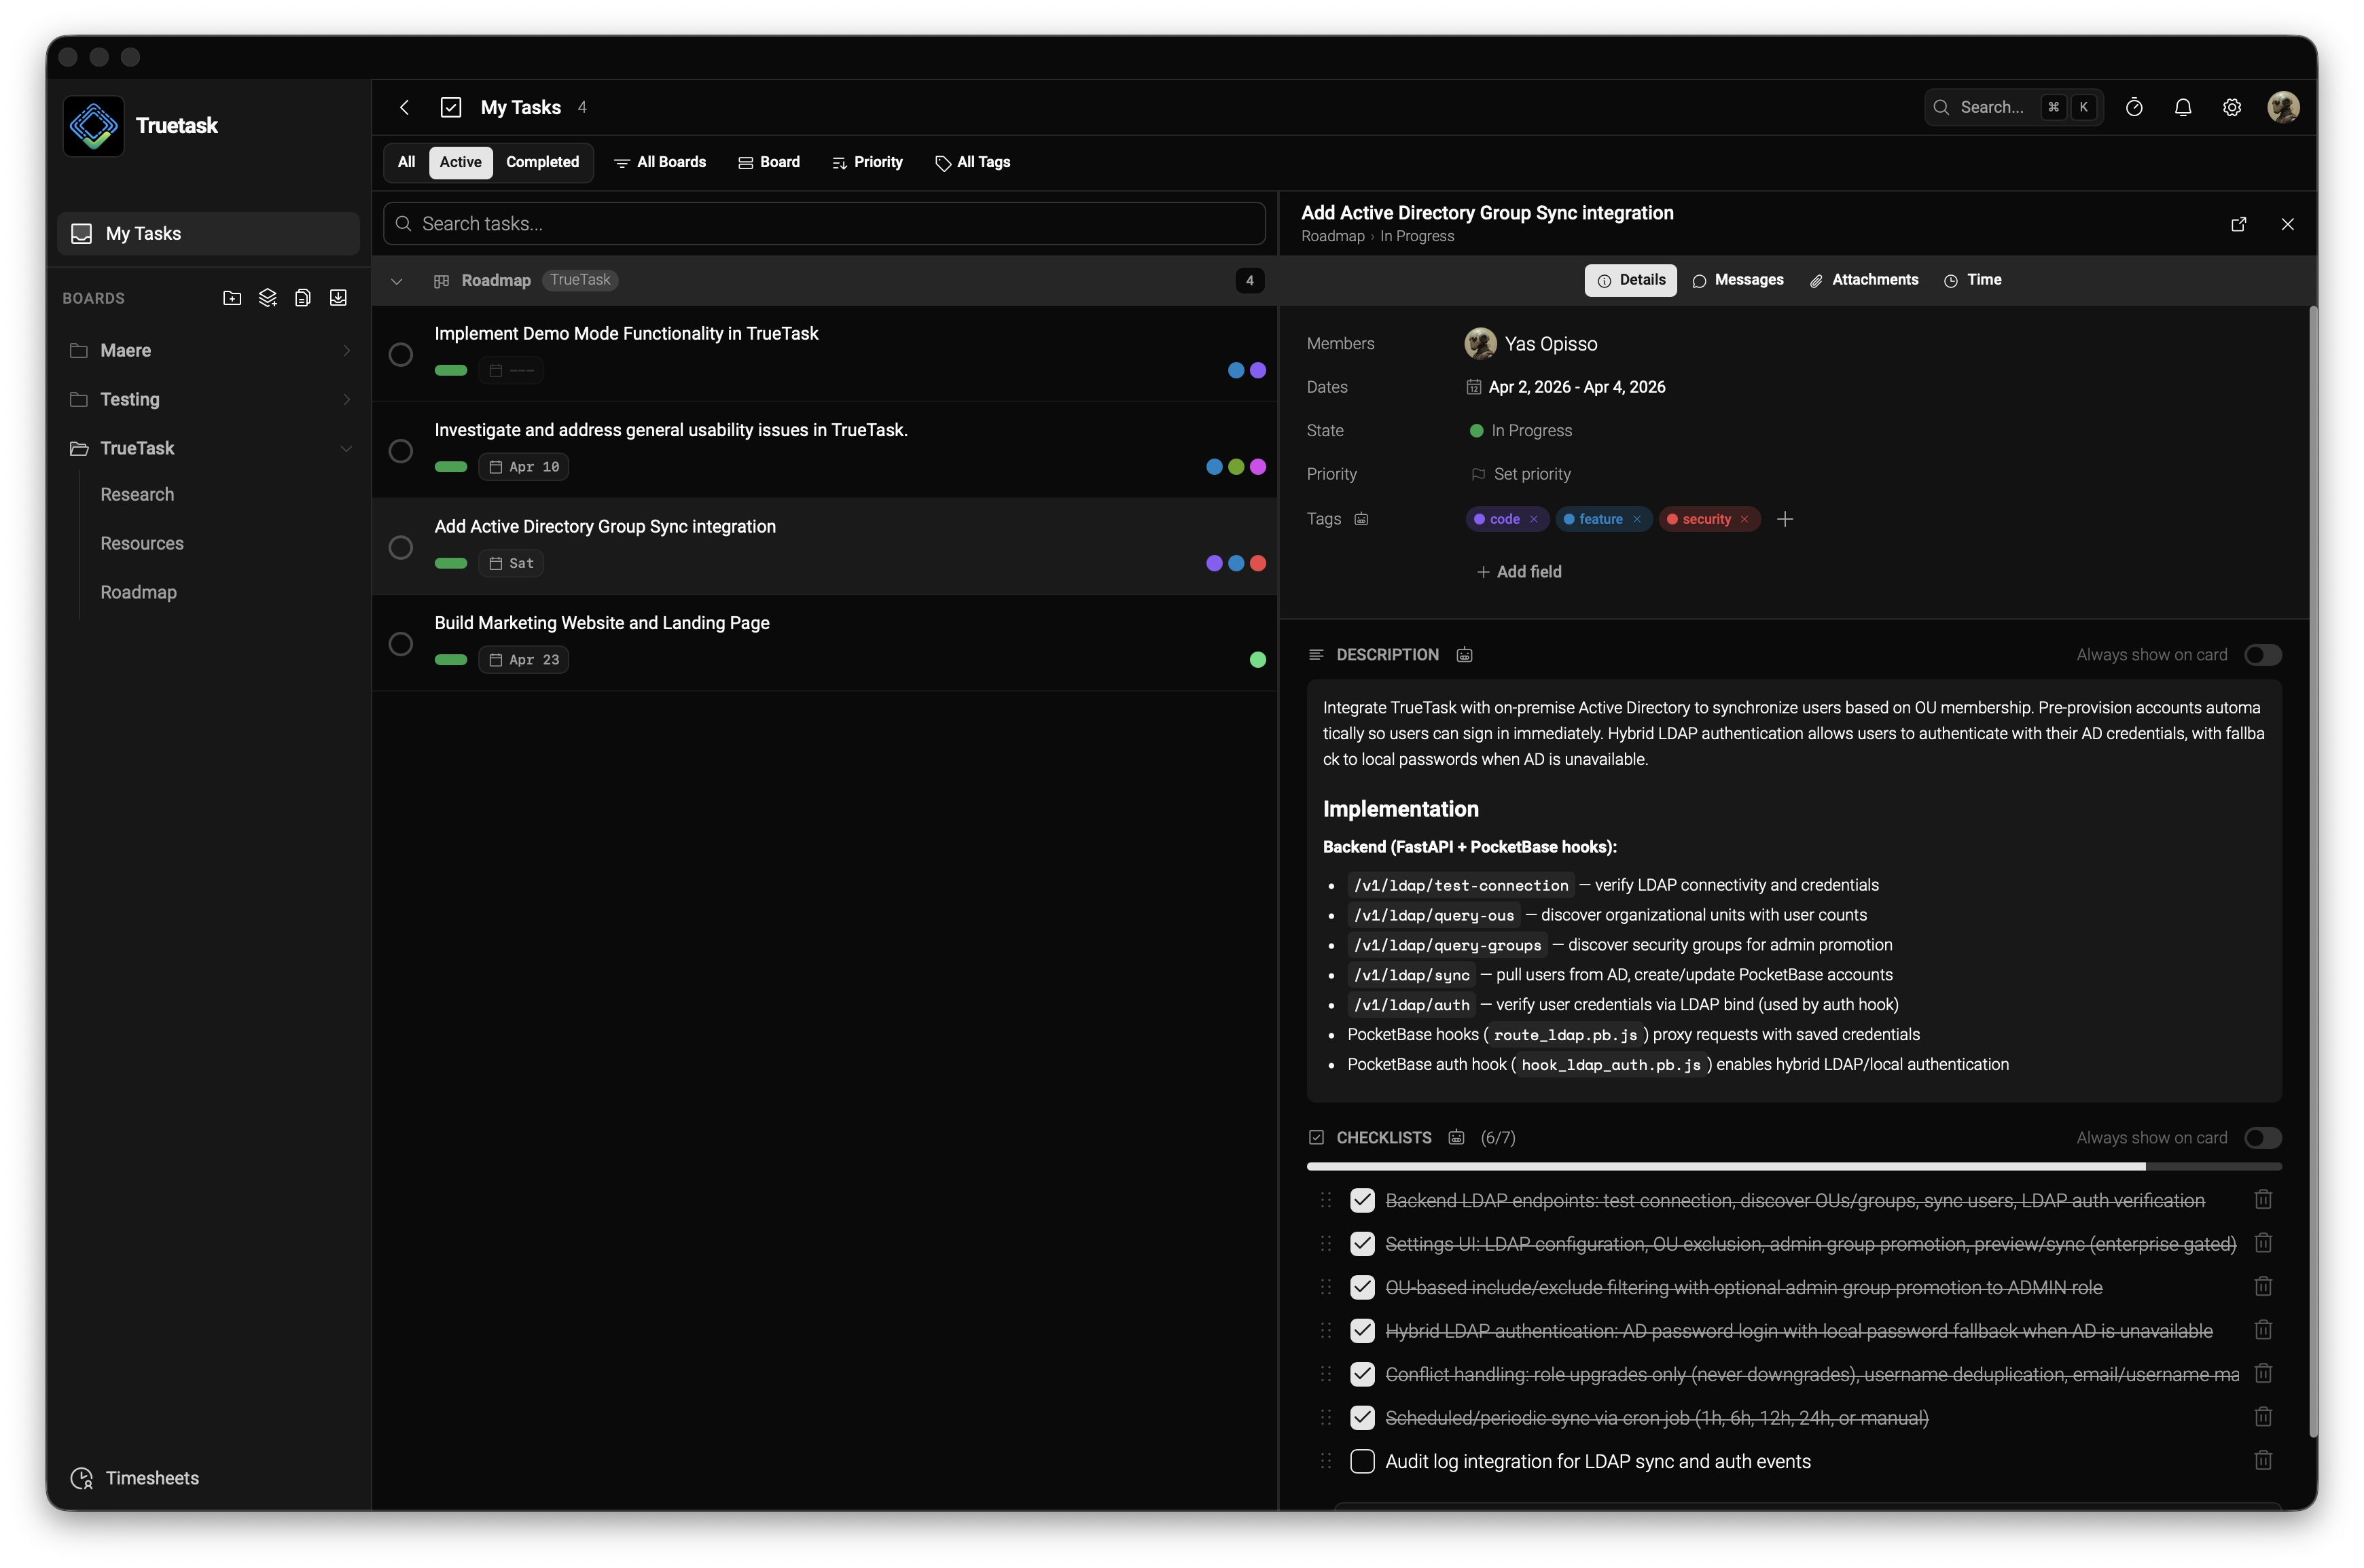Open task in new window via external link icon
The height and width of the screenshot is (1568, 2364).
[2239, 224]
